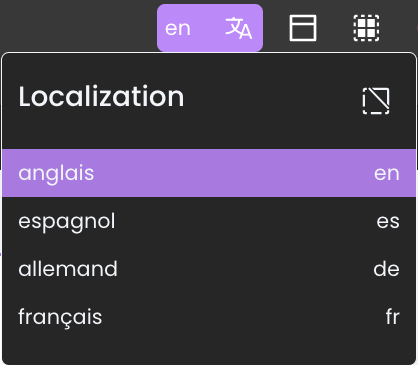
Task: Pick français in the Localization list
Action: [x=209, y=317]
